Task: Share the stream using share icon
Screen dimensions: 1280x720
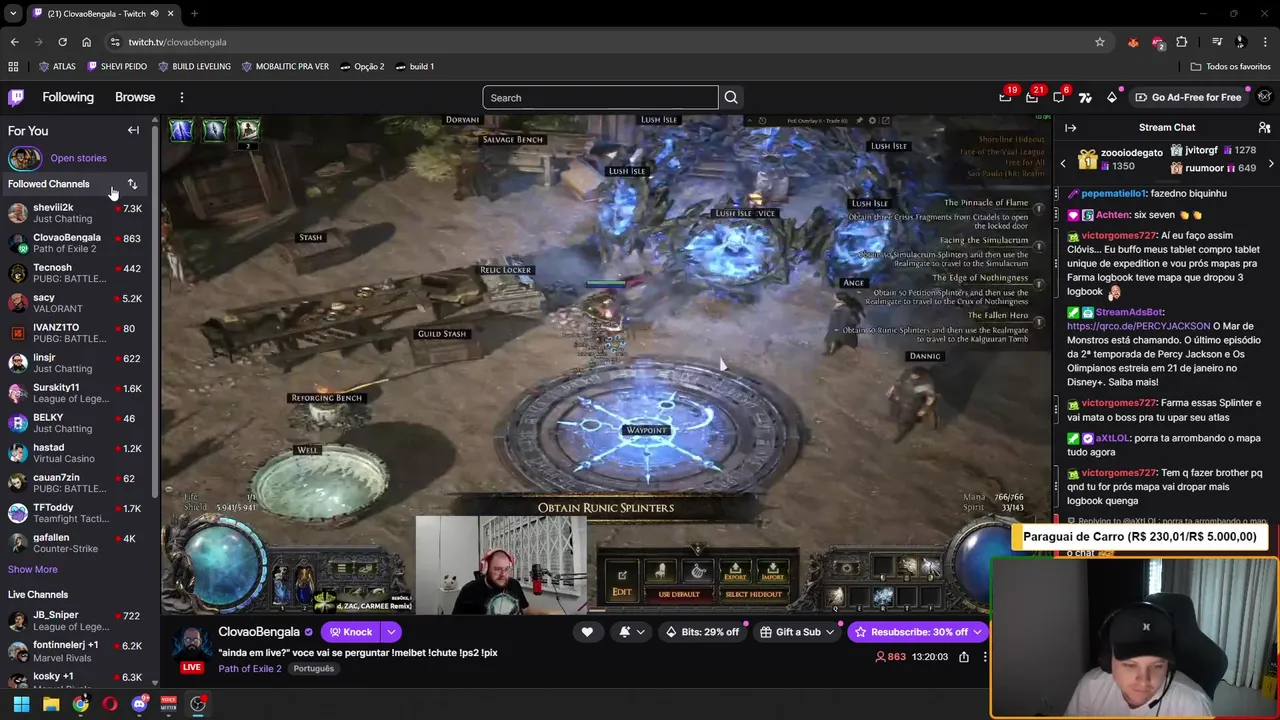Action: [964, 657]
